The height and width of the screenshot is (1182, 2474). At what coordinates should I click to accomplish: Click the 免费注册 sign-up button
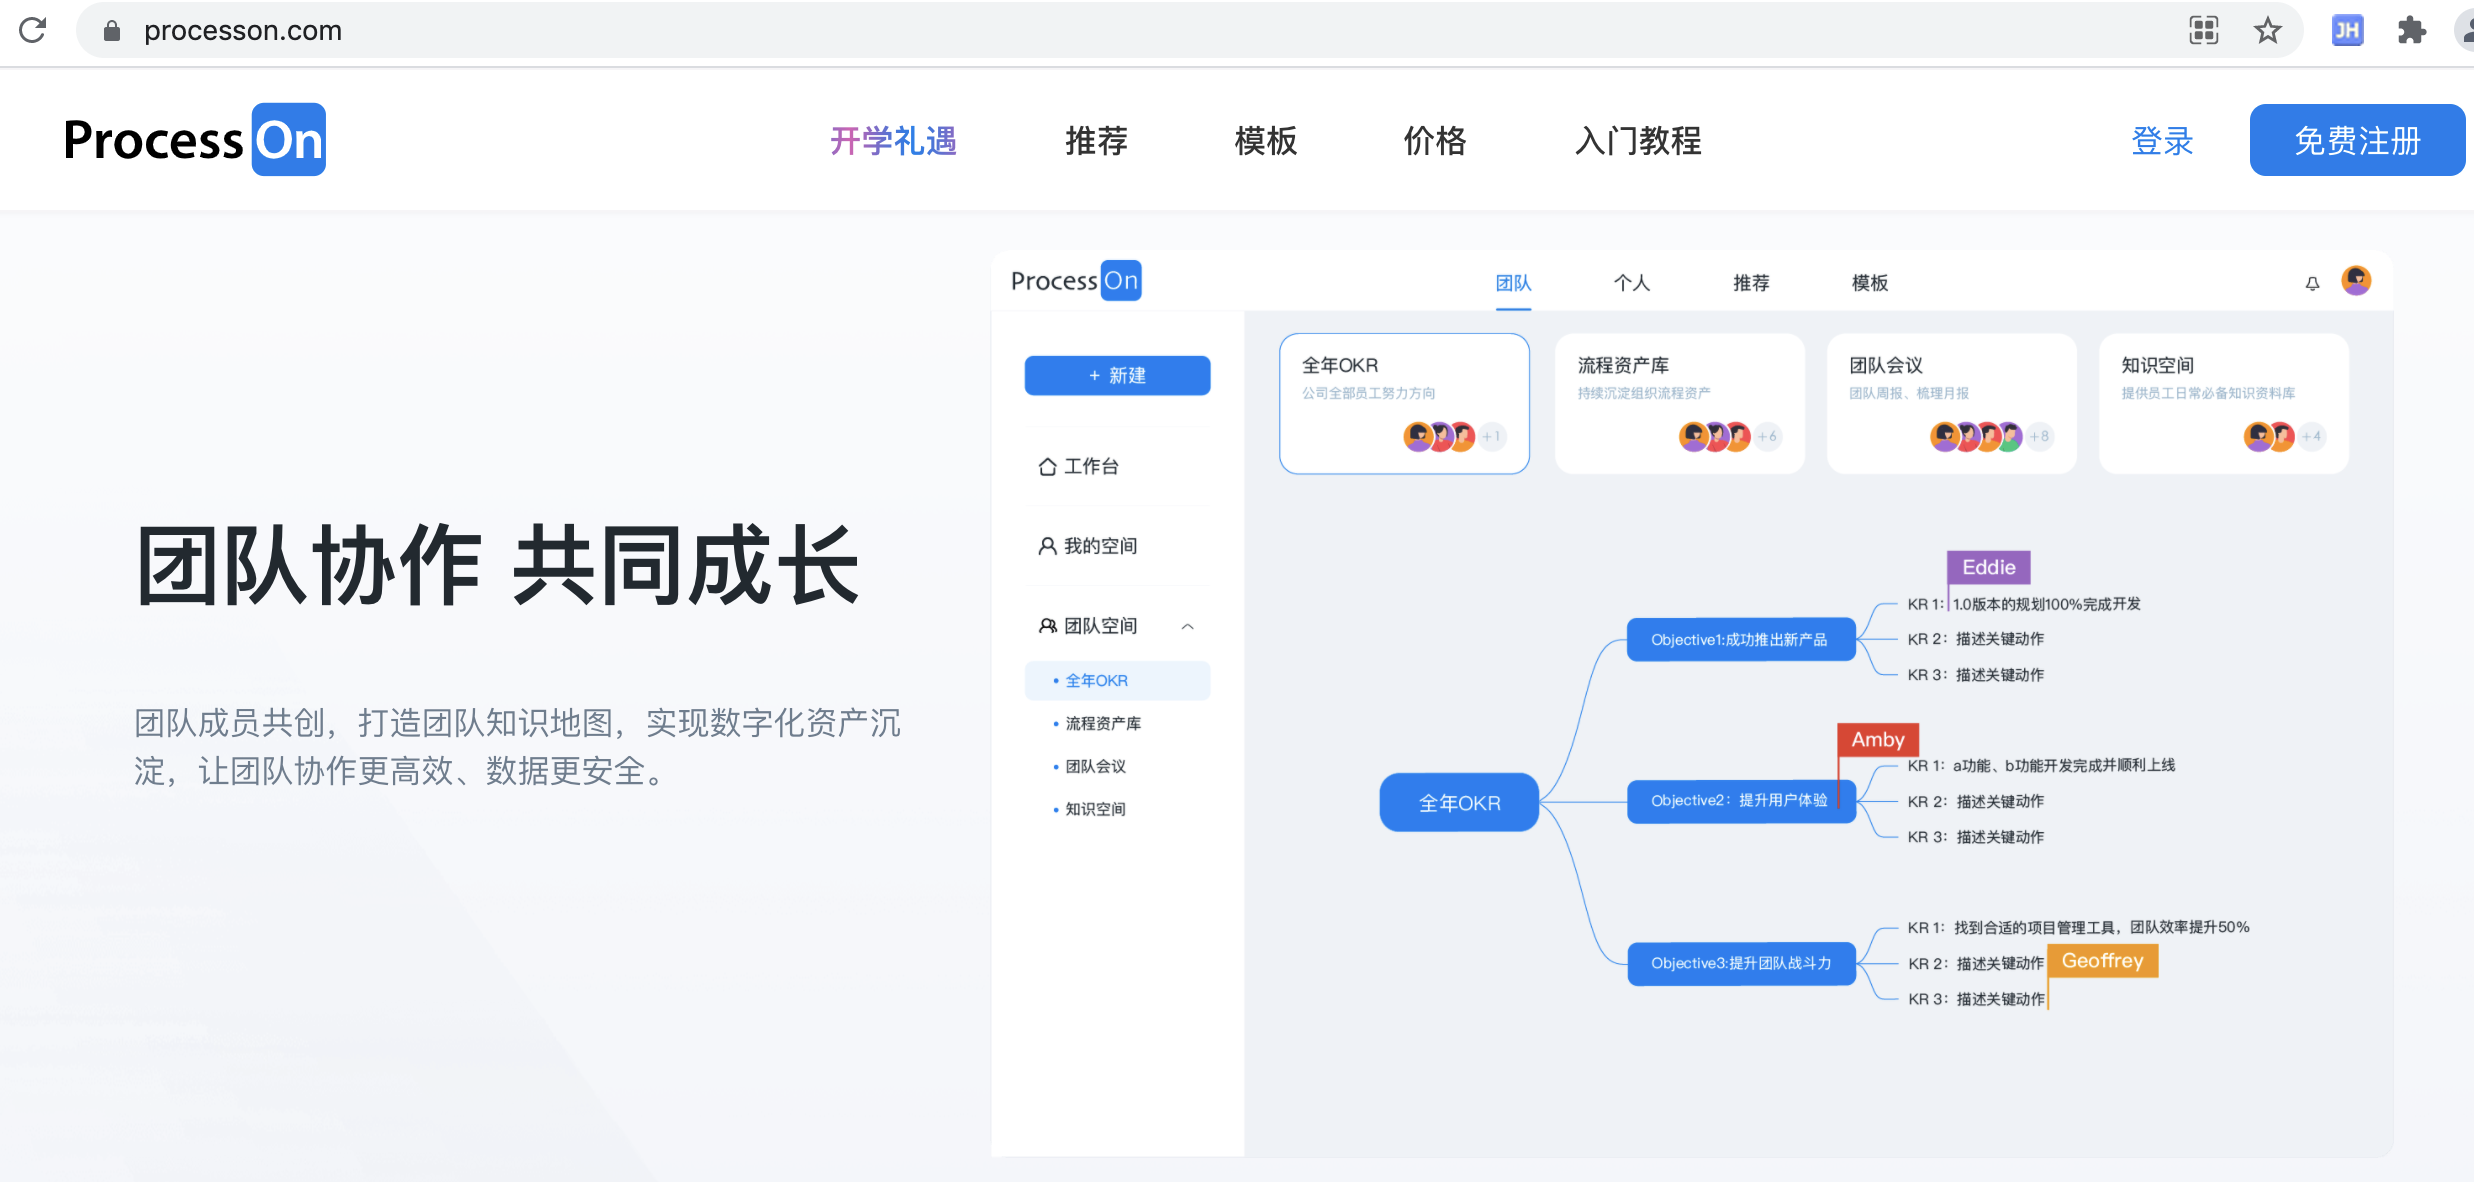[2357, 140]
